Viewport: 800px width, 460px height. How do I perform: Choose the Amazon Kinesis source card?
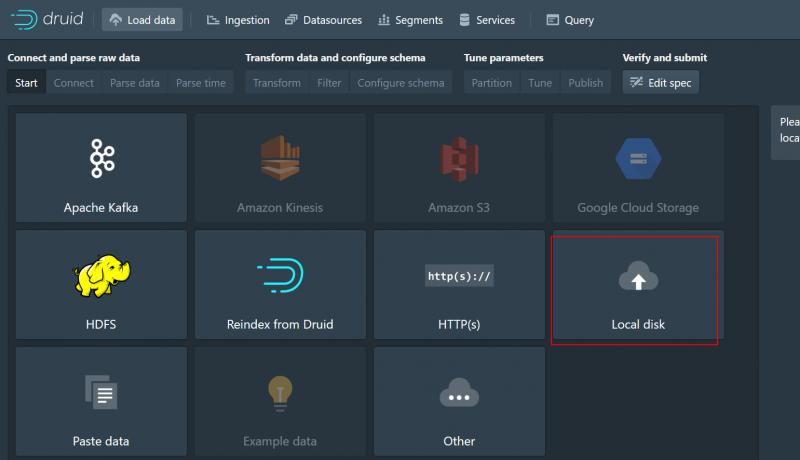(x=280, y=168)
